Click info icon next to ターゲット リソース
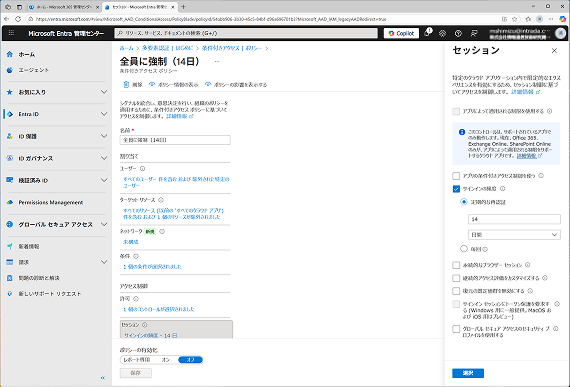570x387 pixels. pos(161,200)
